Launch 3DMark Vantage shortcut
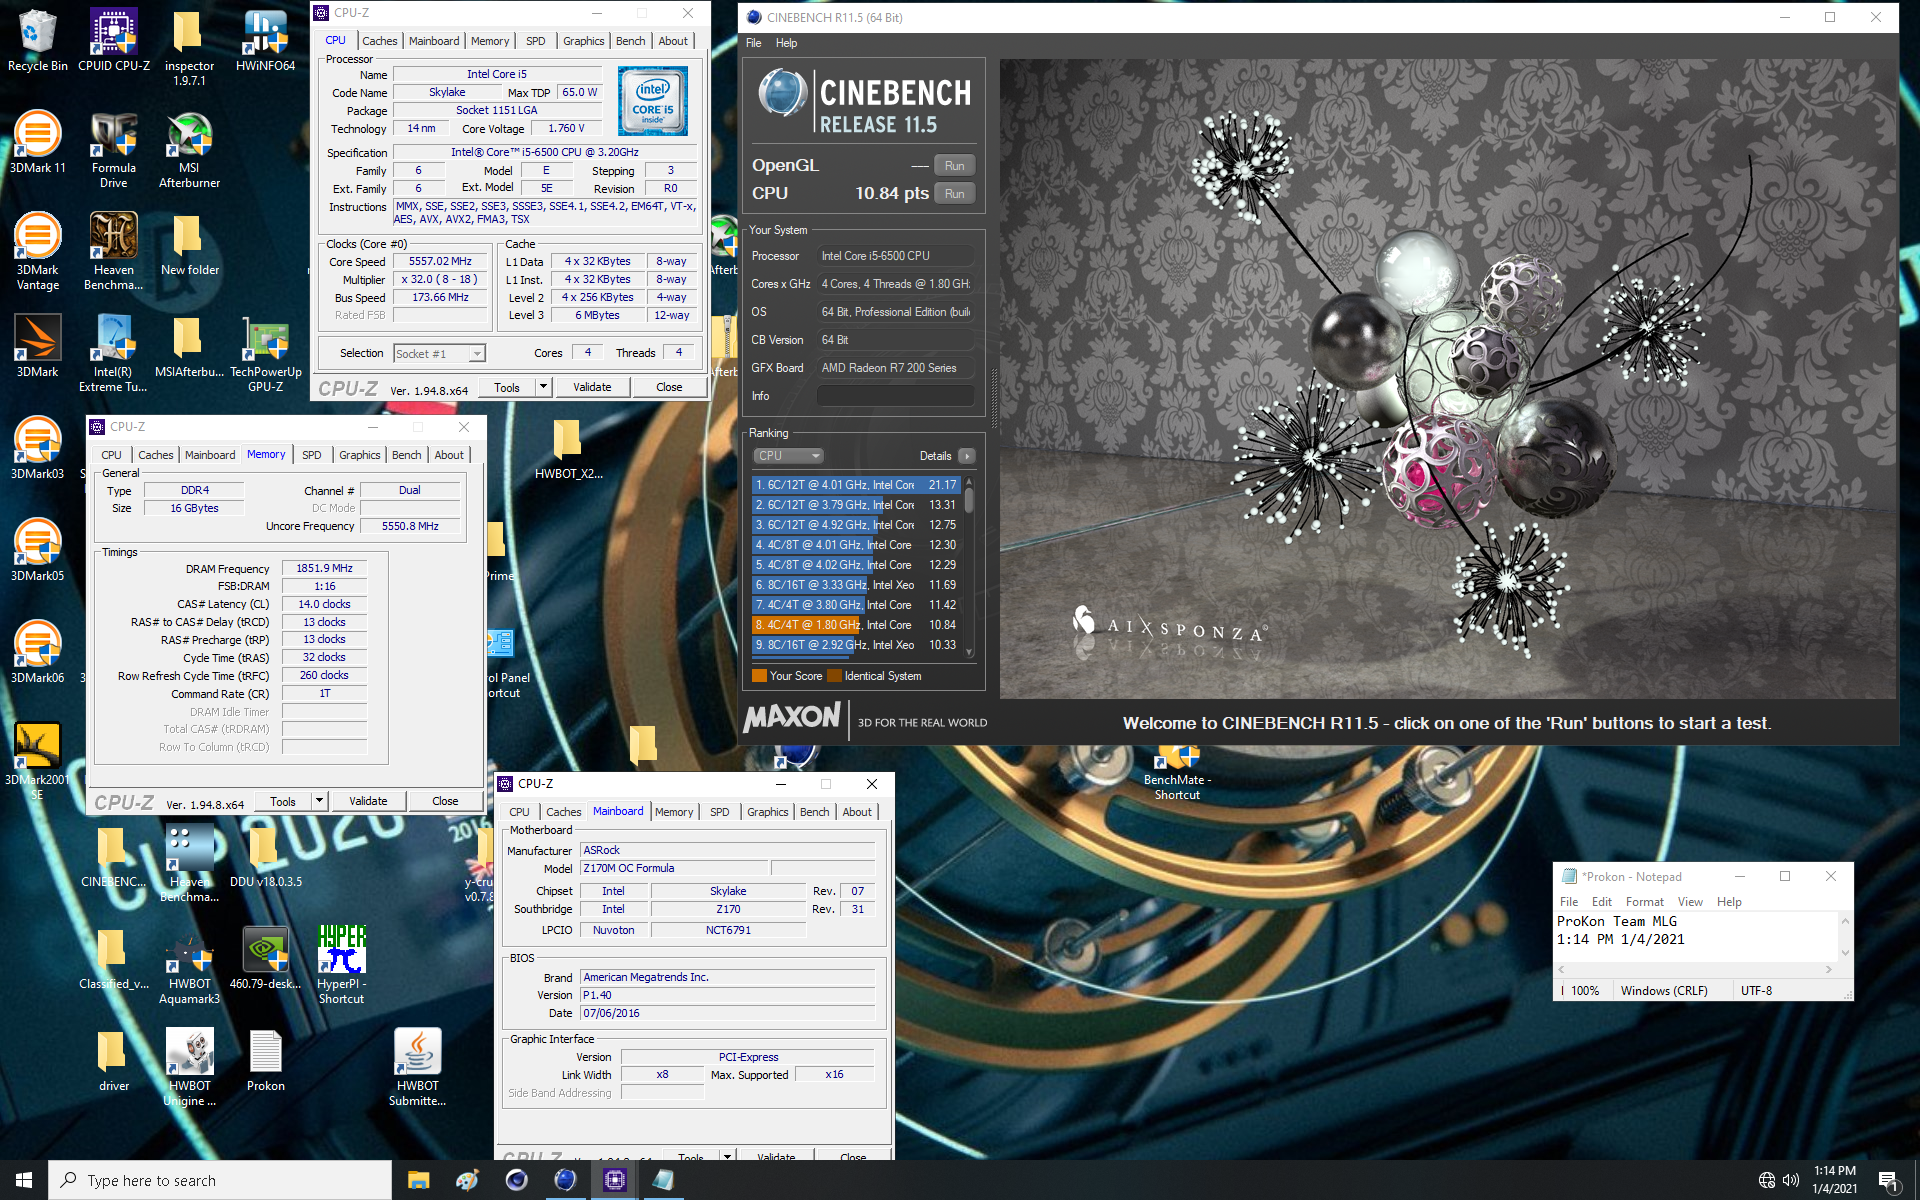Screen dimensions: 1920x1200 (x=38, y=252)
